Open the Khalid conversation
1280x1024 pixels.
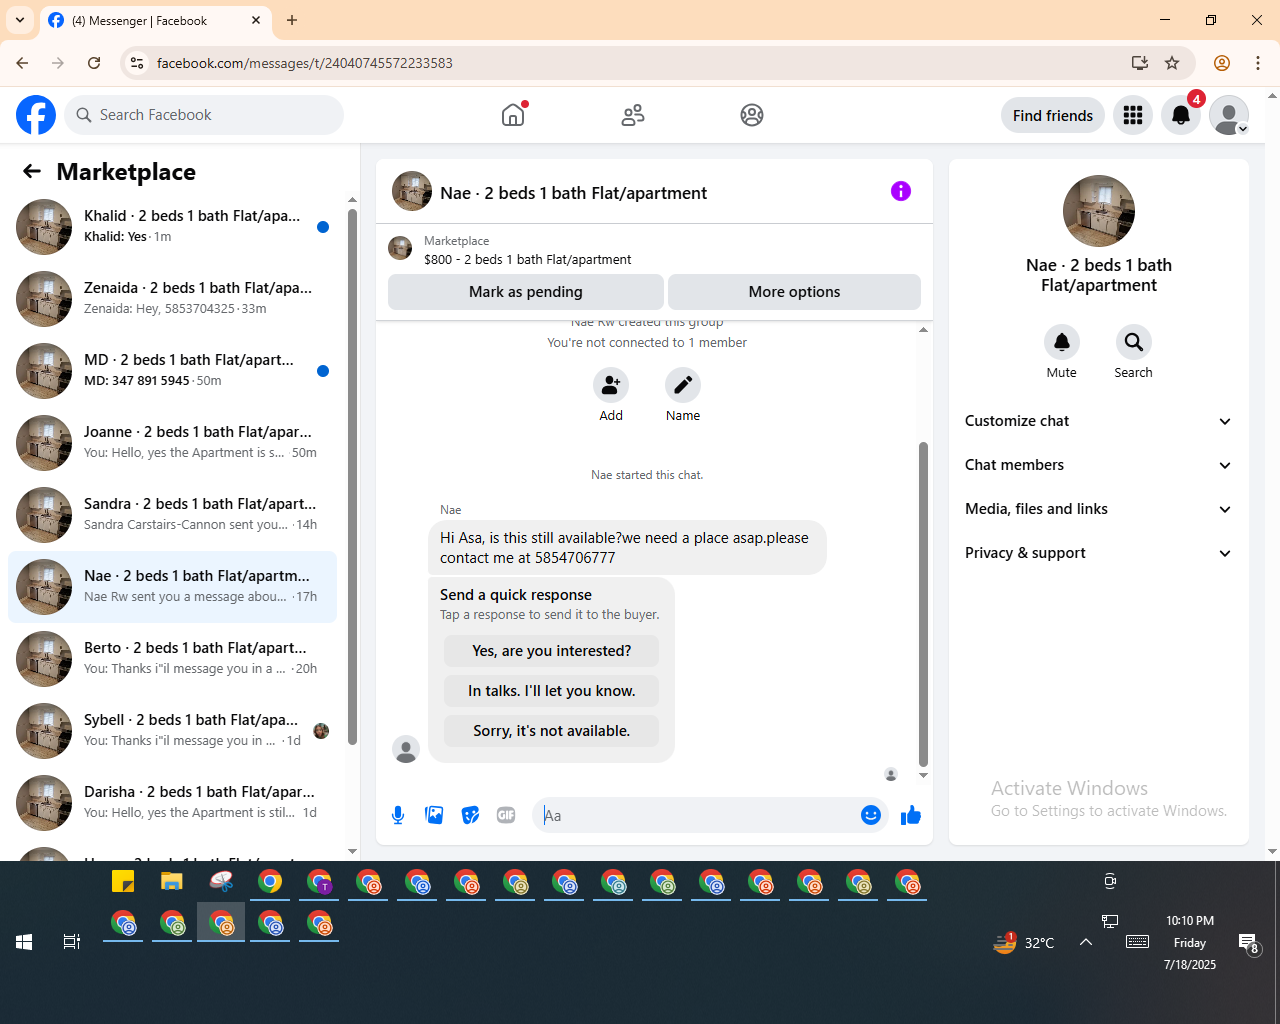click(x=173, y=227)
